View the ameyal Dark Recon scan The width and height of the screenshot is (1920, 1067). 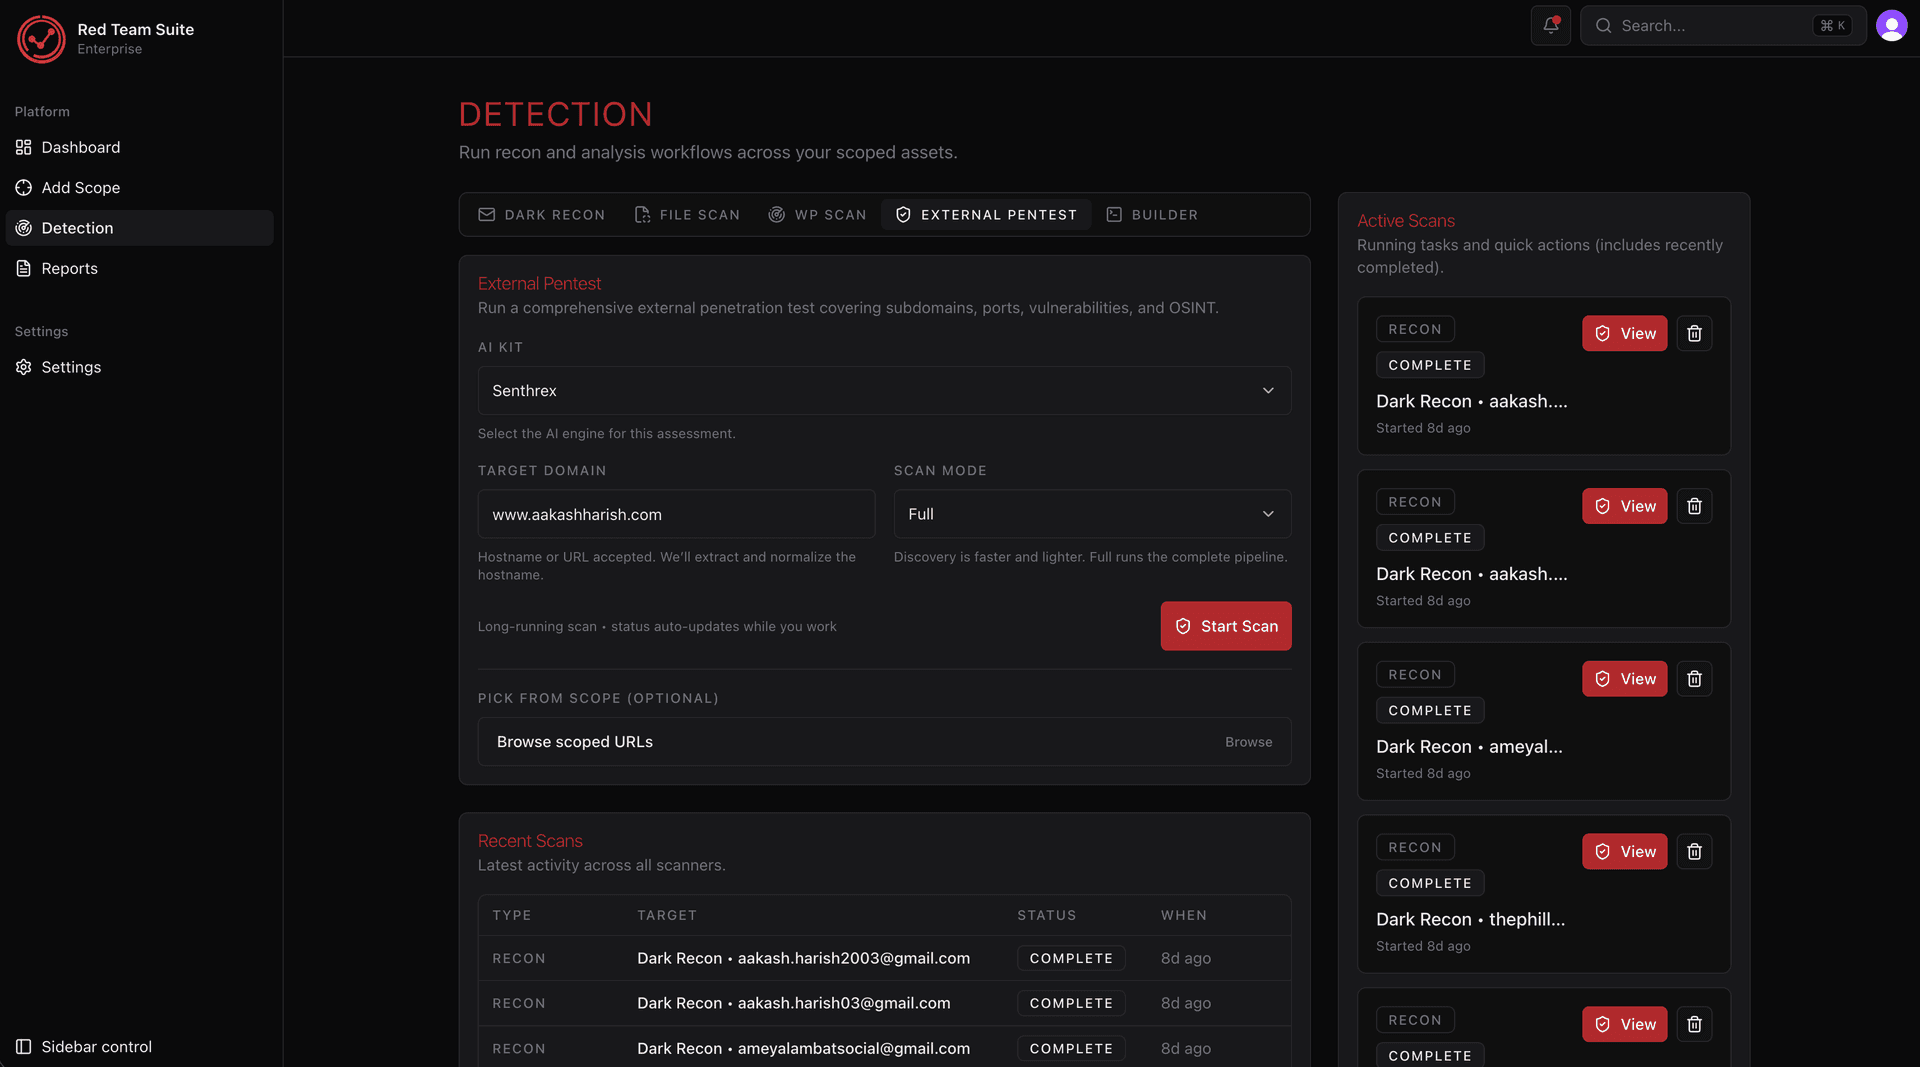(1624, 678)
